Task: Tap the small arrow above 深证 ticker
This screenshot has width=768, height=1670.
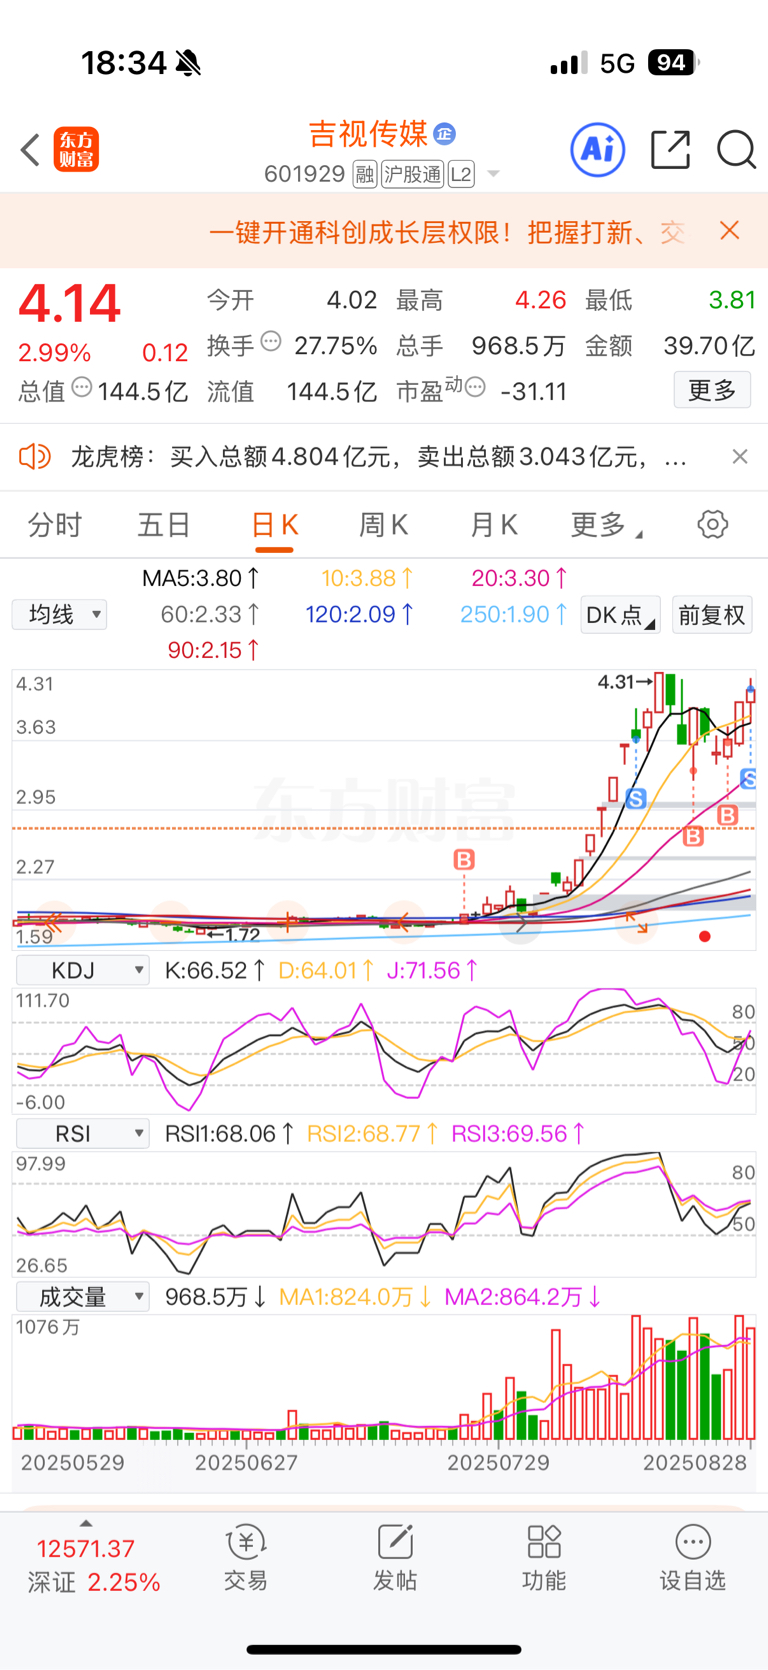Action: 86,1523
